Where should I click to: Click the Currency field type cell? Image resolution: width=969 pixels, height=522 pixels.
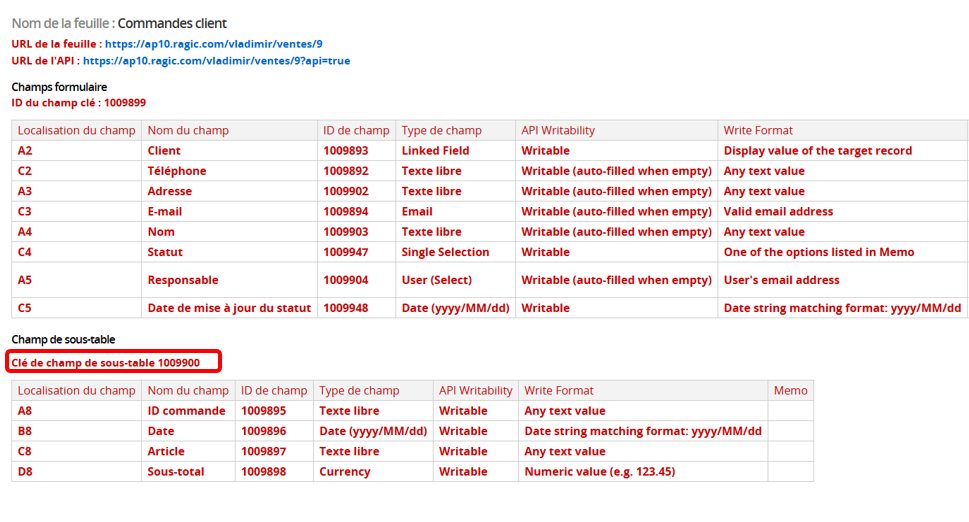coord(344,471)
